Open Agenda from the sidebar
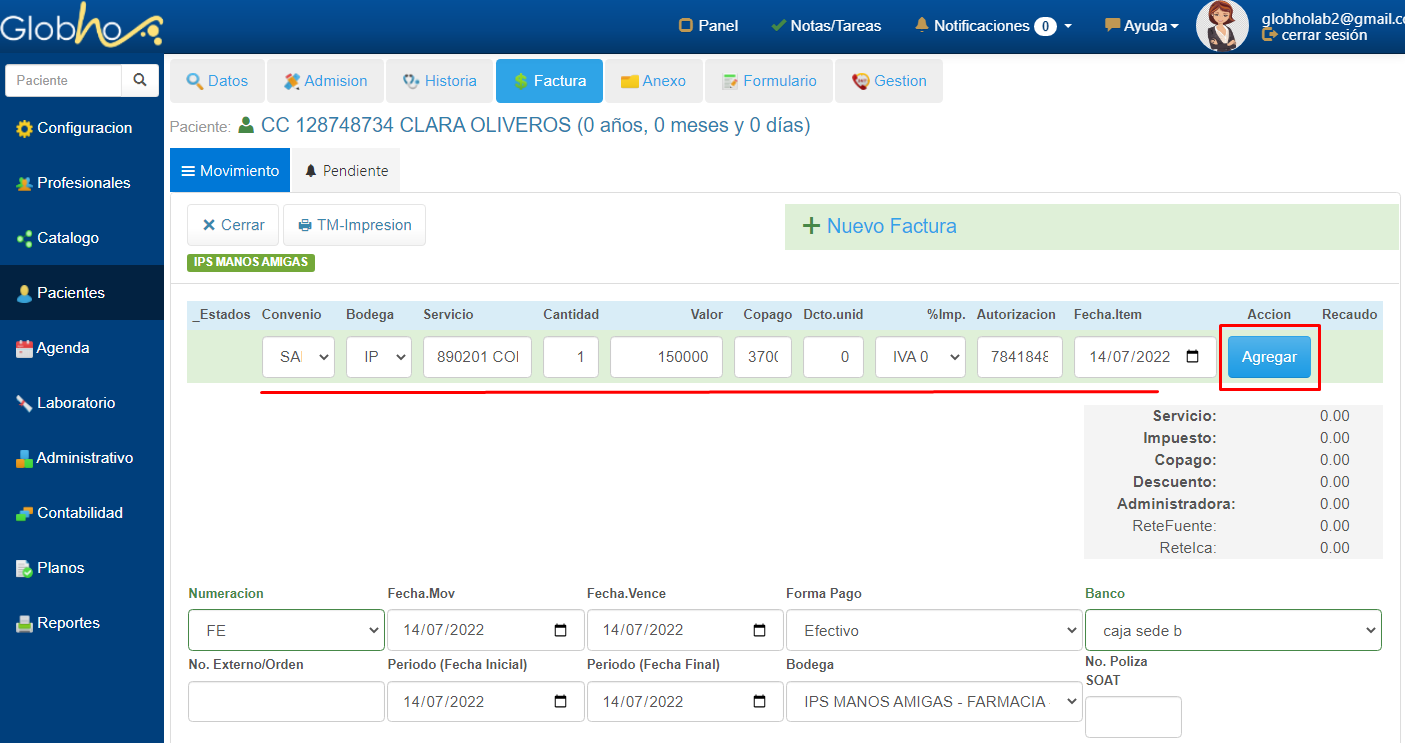 (x=62, y=348)
